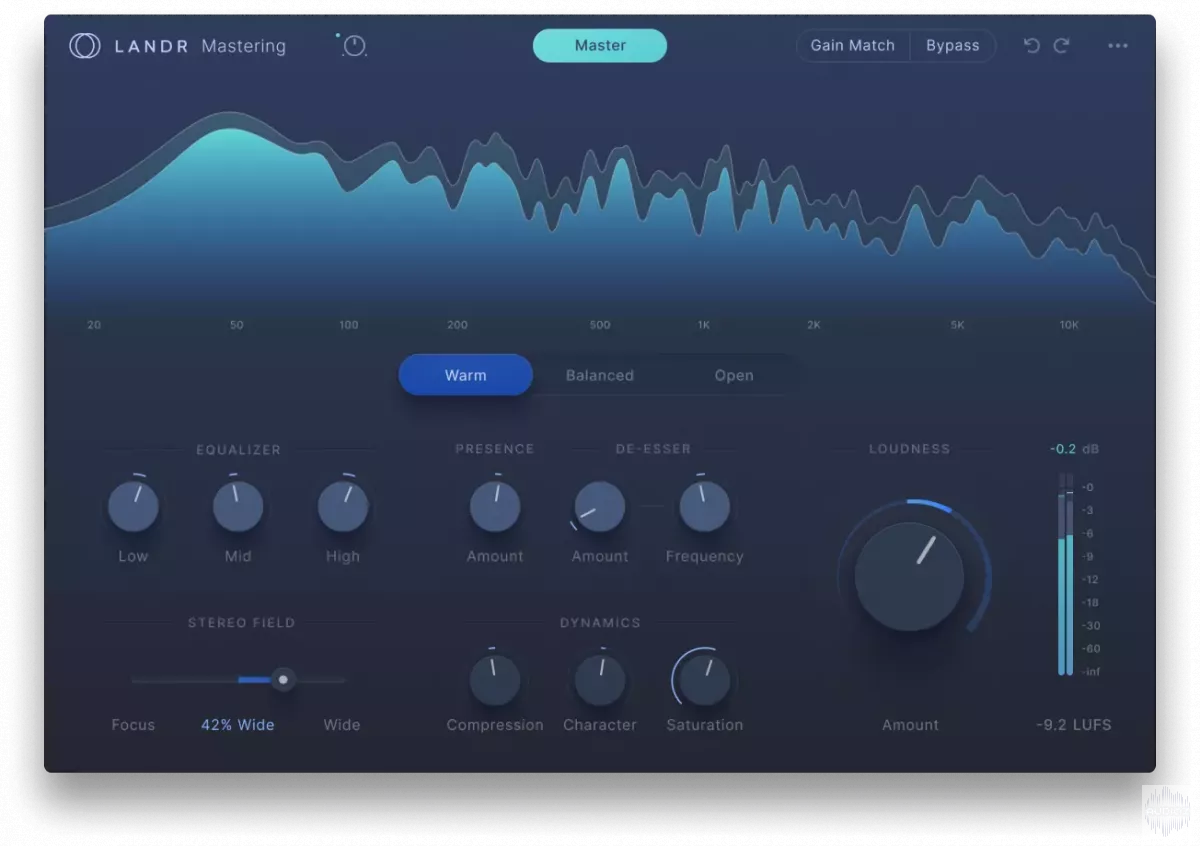Select the Balanced style

tap(600, 375)
